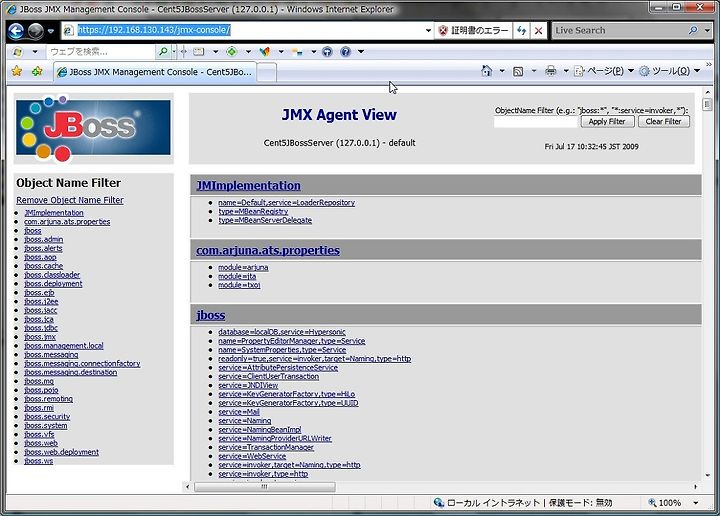Click the com.arjuna.ats.properties section heading

pos(268,250)
